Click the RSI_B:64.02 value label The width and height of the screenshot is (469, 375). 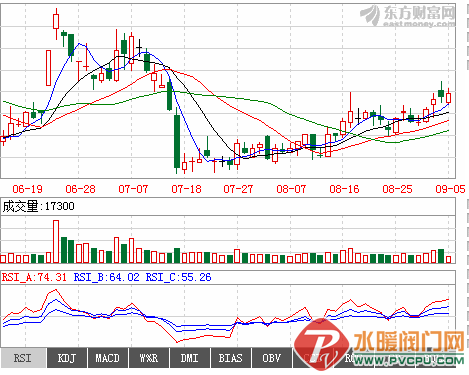pyautogui.click(x=106, y=277)
